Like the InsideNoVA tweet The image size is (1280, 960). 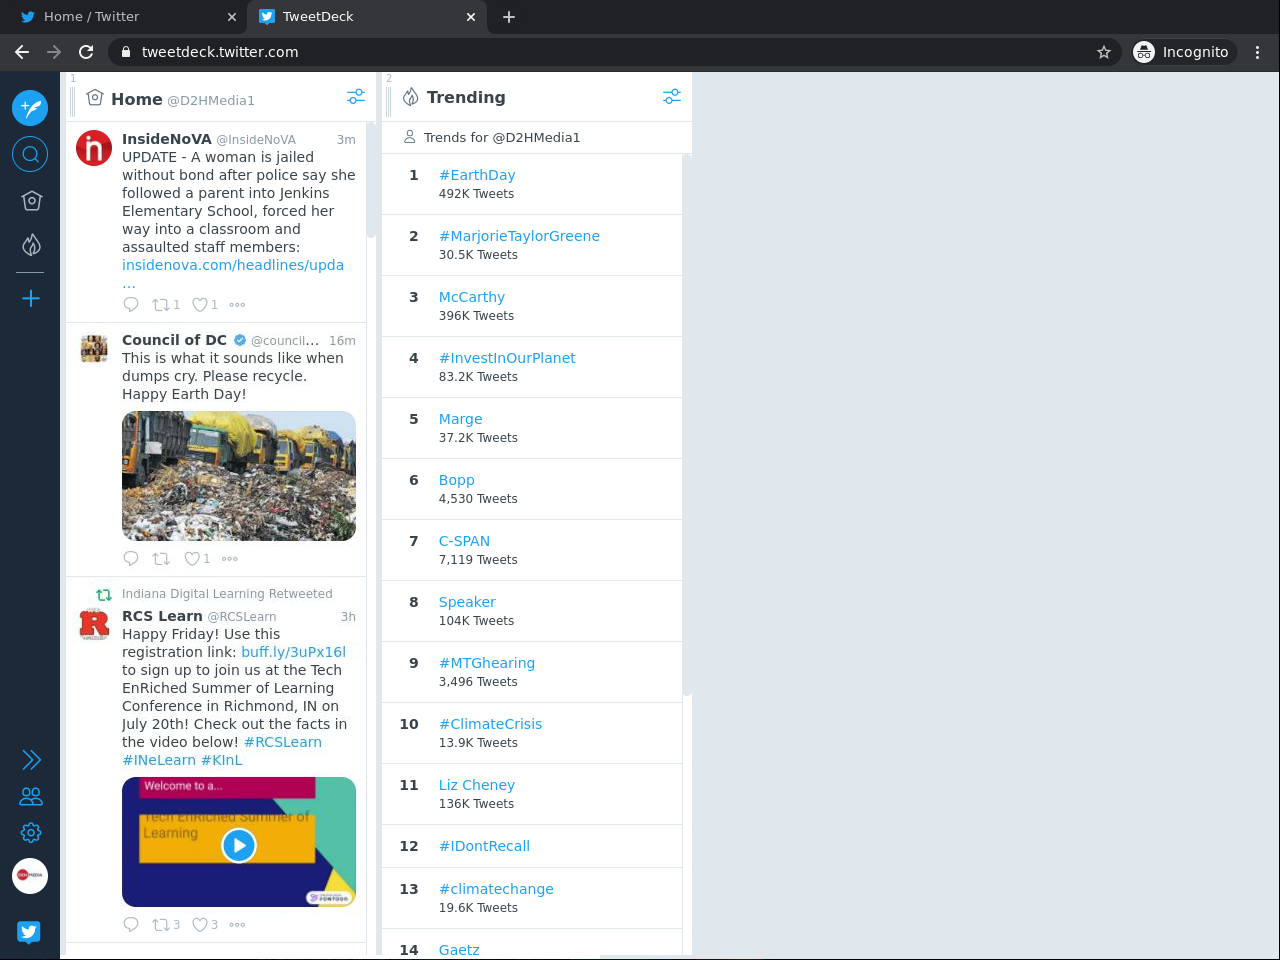(199, 305)
